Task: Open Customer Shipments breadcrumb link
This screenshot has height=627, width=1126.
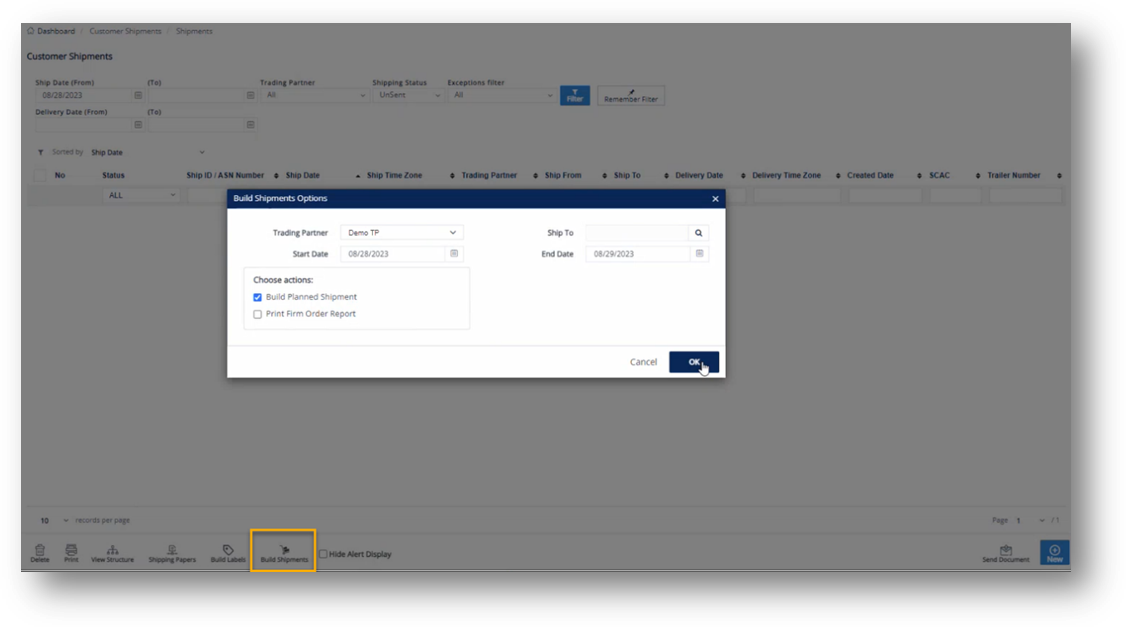Action: (125, 31)
